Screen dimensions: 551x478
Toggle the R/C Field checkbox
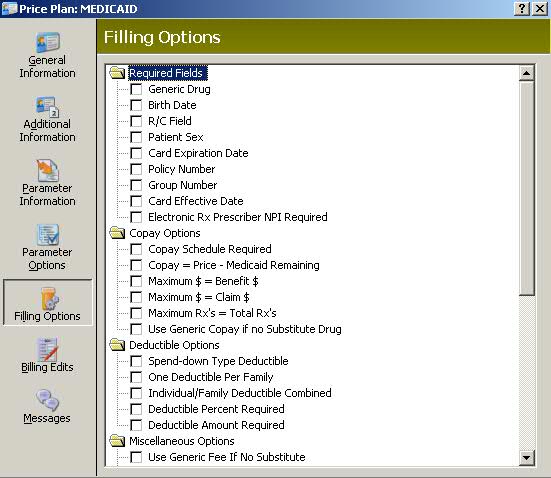click(x=136, y=121)
